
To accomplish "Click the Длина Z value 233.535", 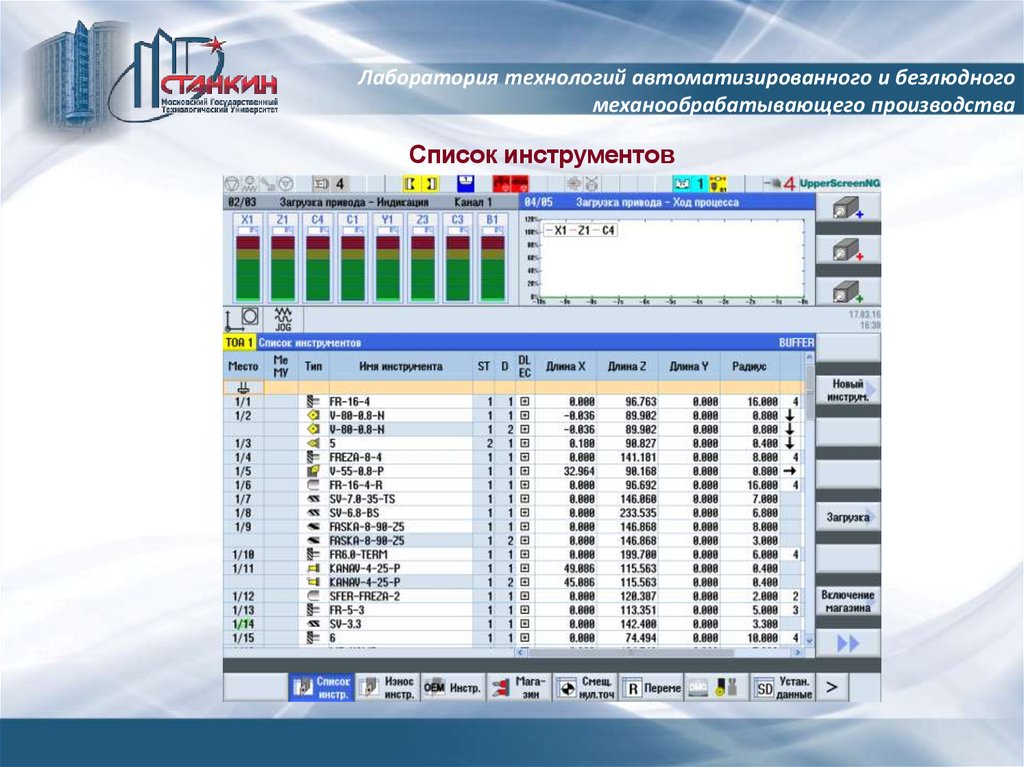I will pyautogui.click(x=638, y=513).
